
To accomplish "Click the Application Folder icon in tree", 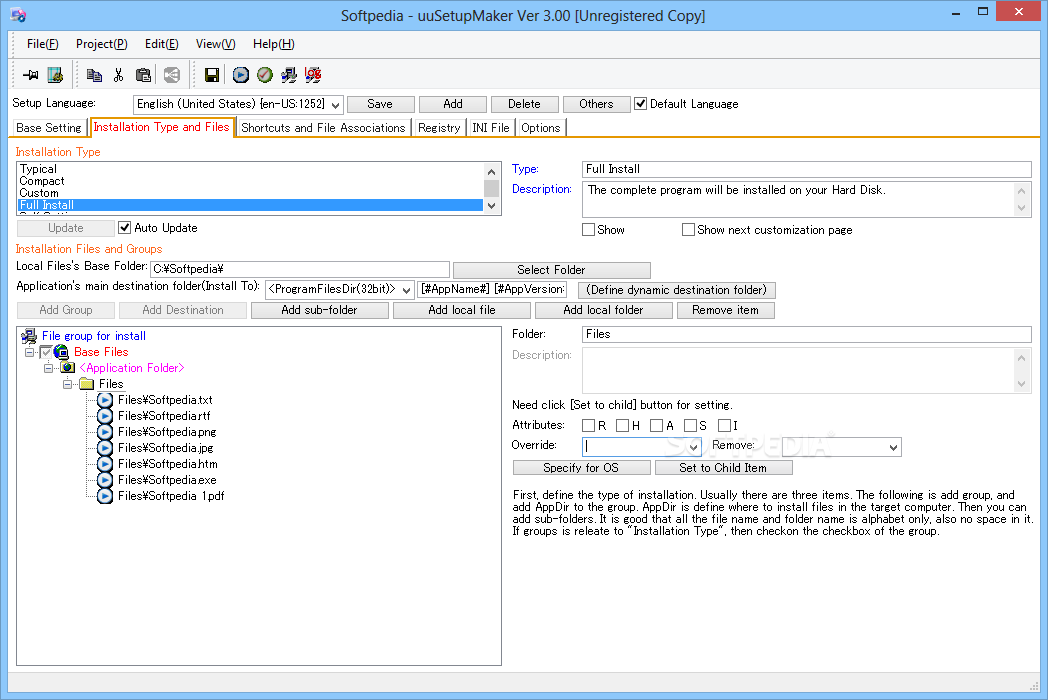I will coord(68,368).
